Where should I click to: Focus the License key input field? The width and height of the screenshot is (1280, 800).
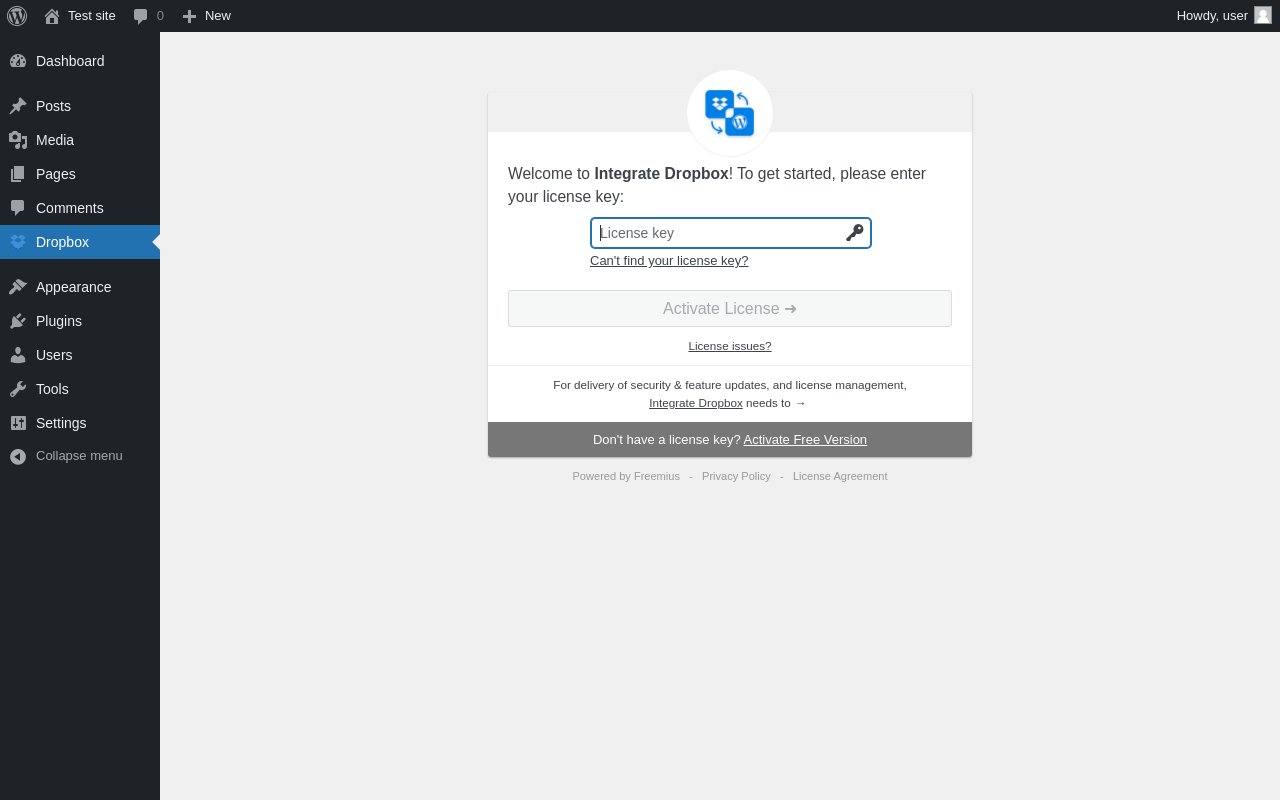pos(731,233)
